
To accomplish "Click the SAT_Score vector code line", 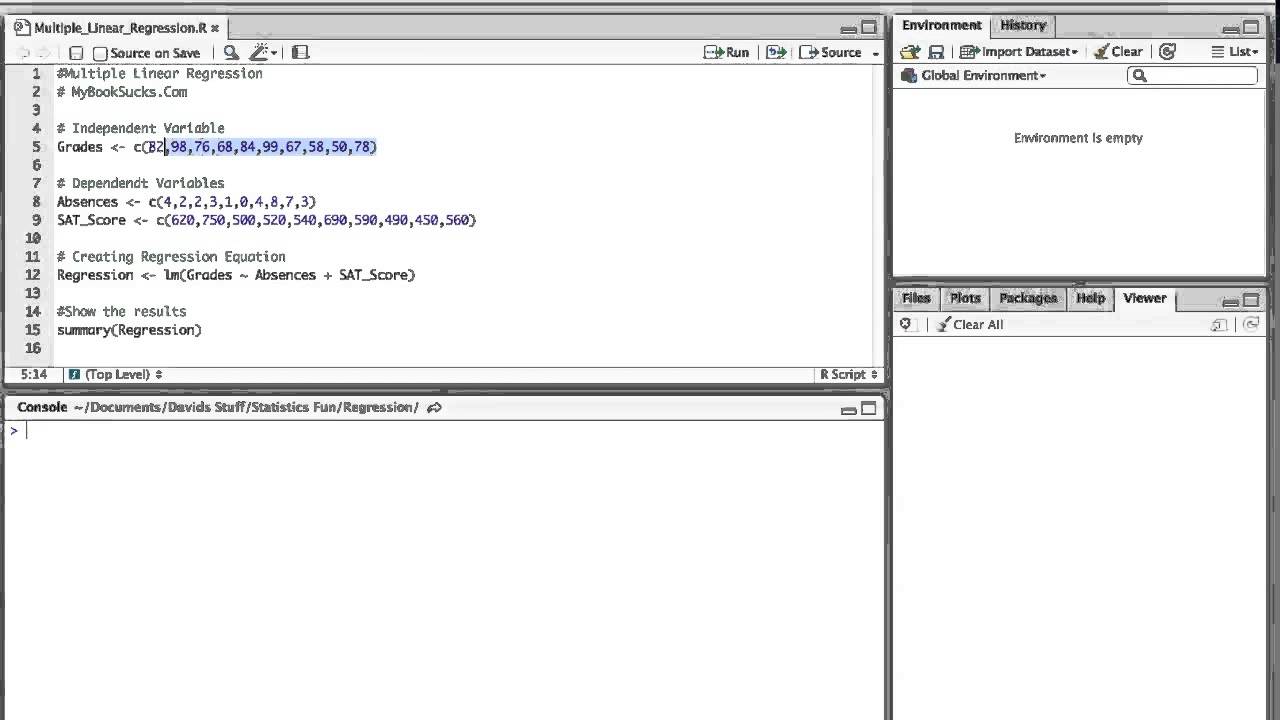I will coord(266,220).
